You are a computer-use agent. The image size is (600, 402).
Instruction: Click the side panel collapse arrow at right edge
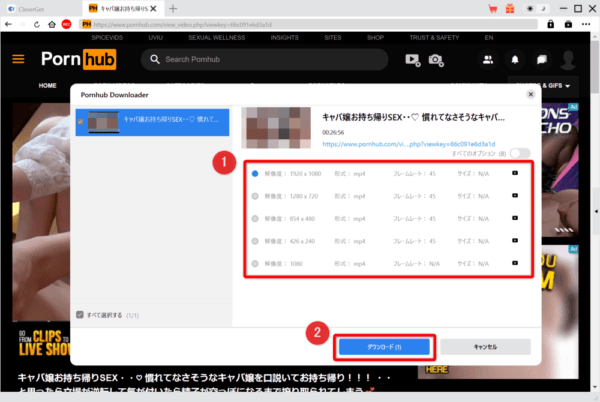point(596,211)
